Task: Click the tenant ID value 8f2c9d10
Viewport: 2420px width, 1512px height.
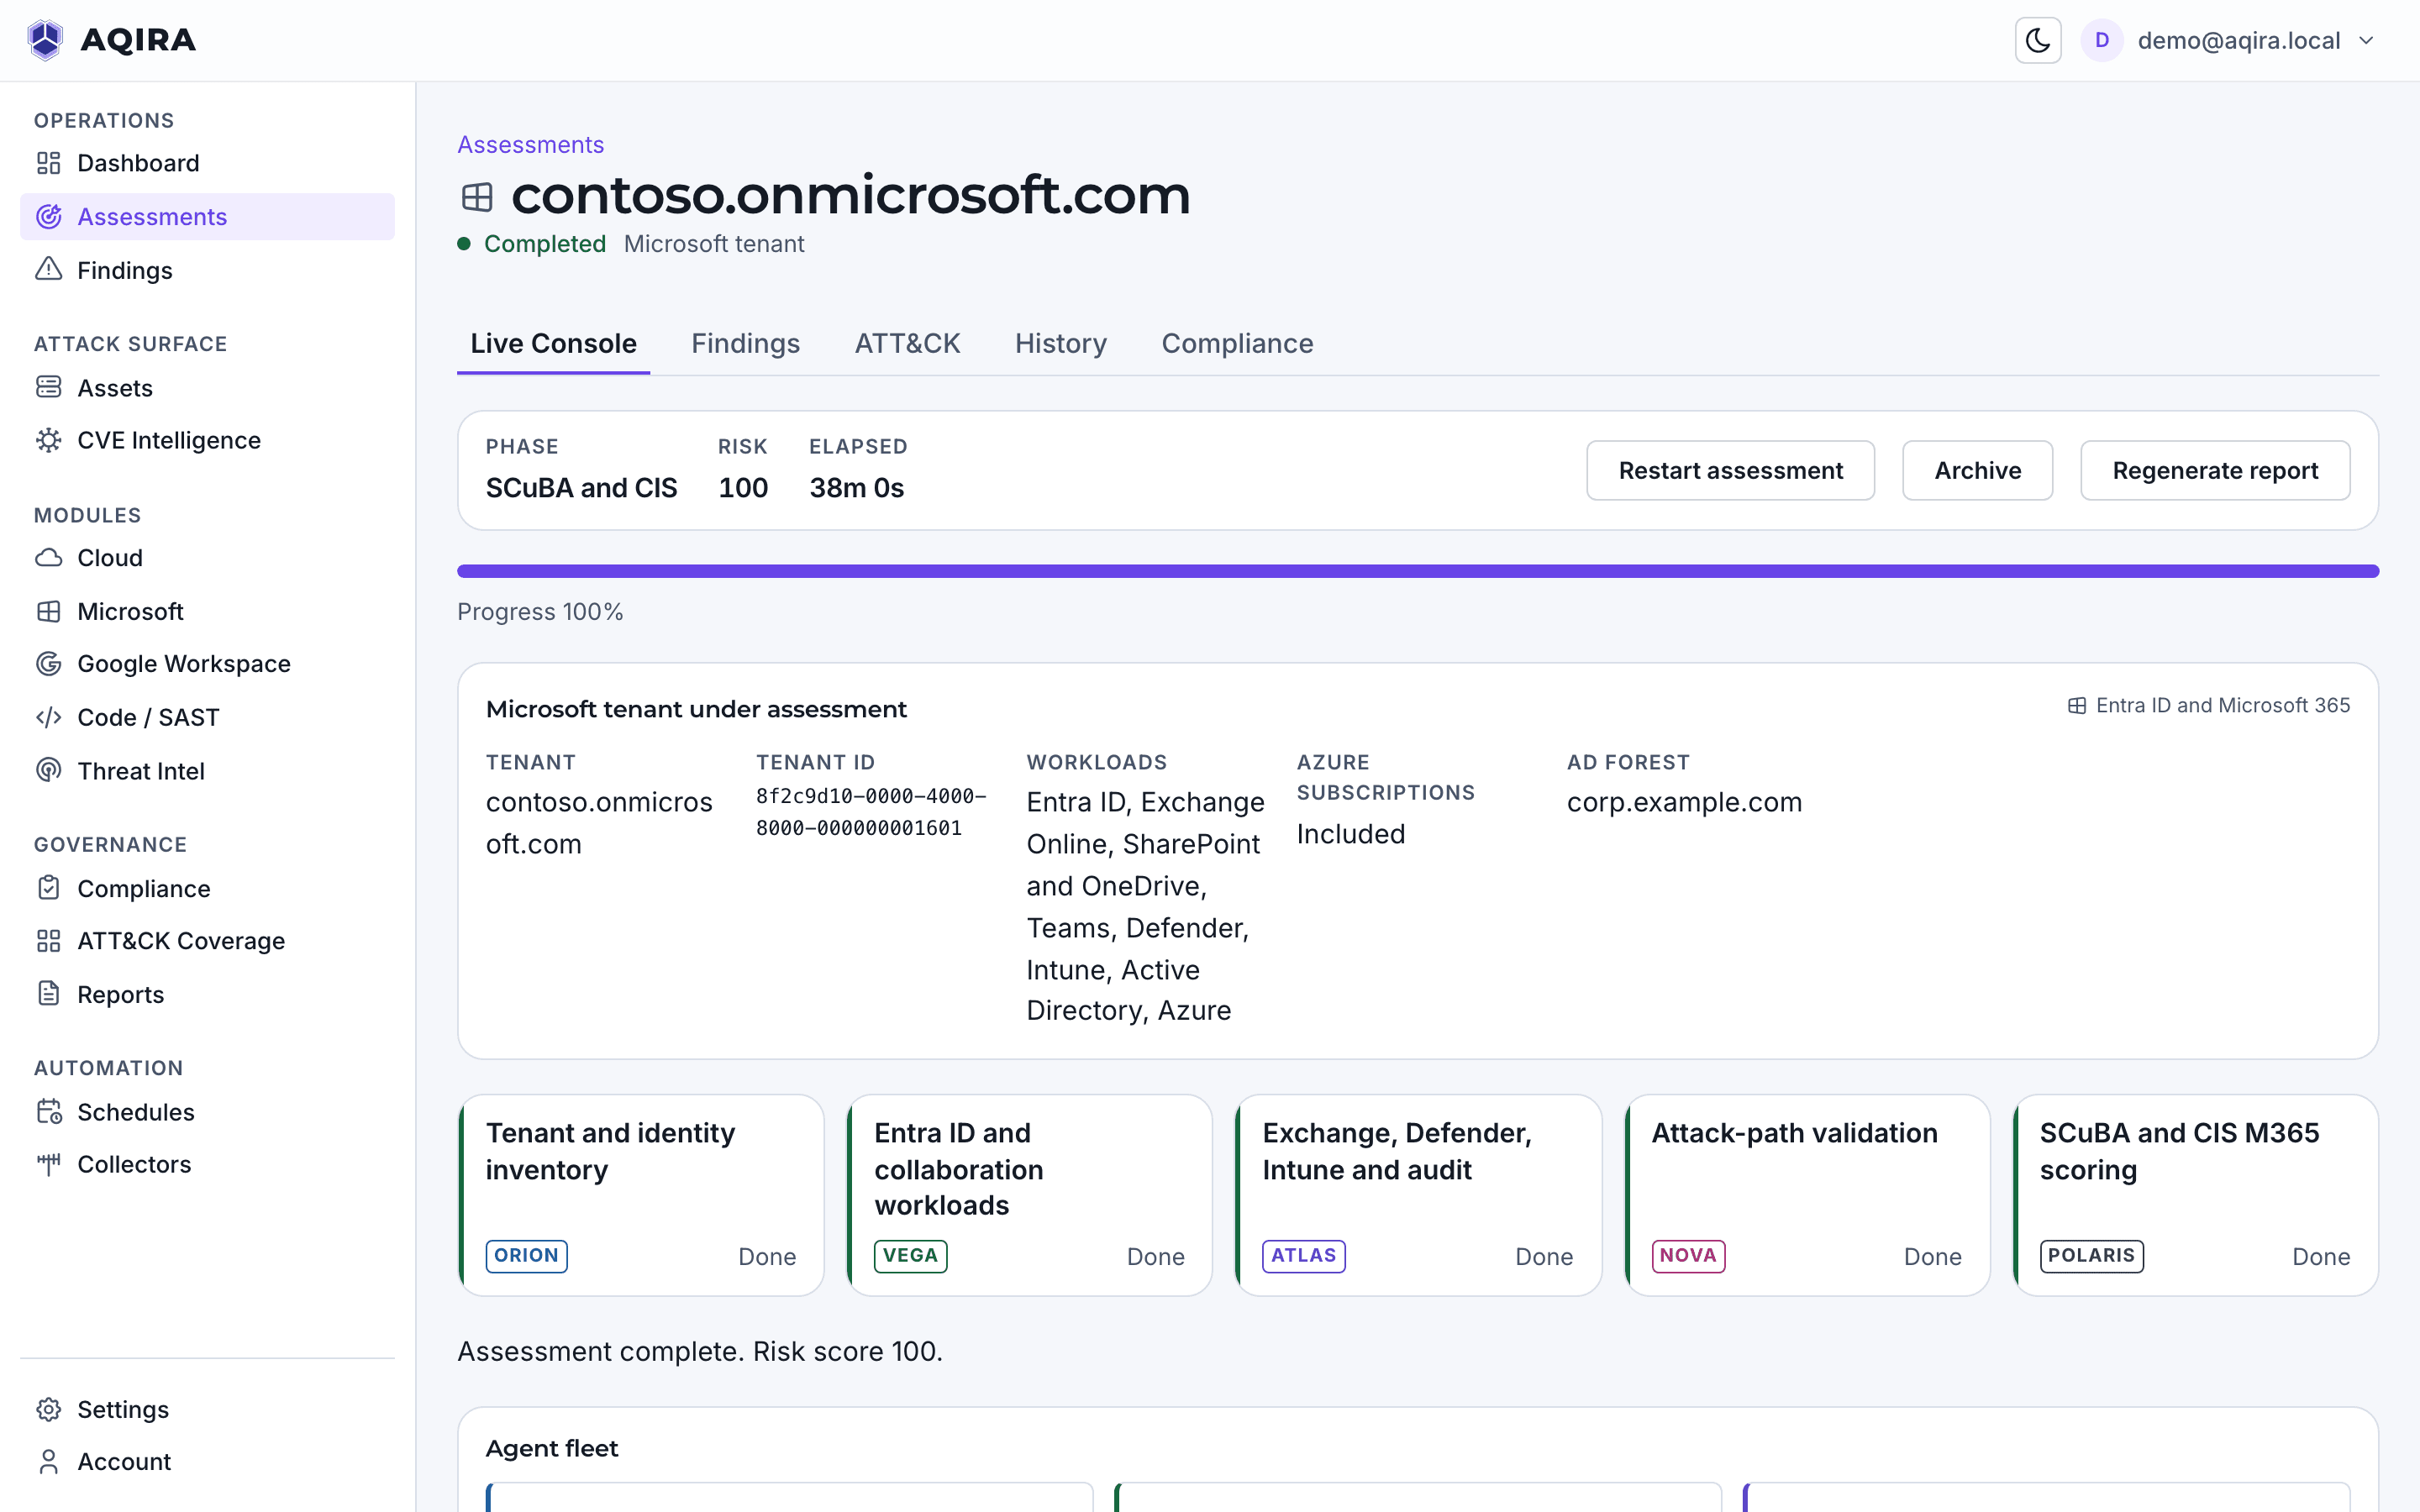Action: tap(871, 812)
